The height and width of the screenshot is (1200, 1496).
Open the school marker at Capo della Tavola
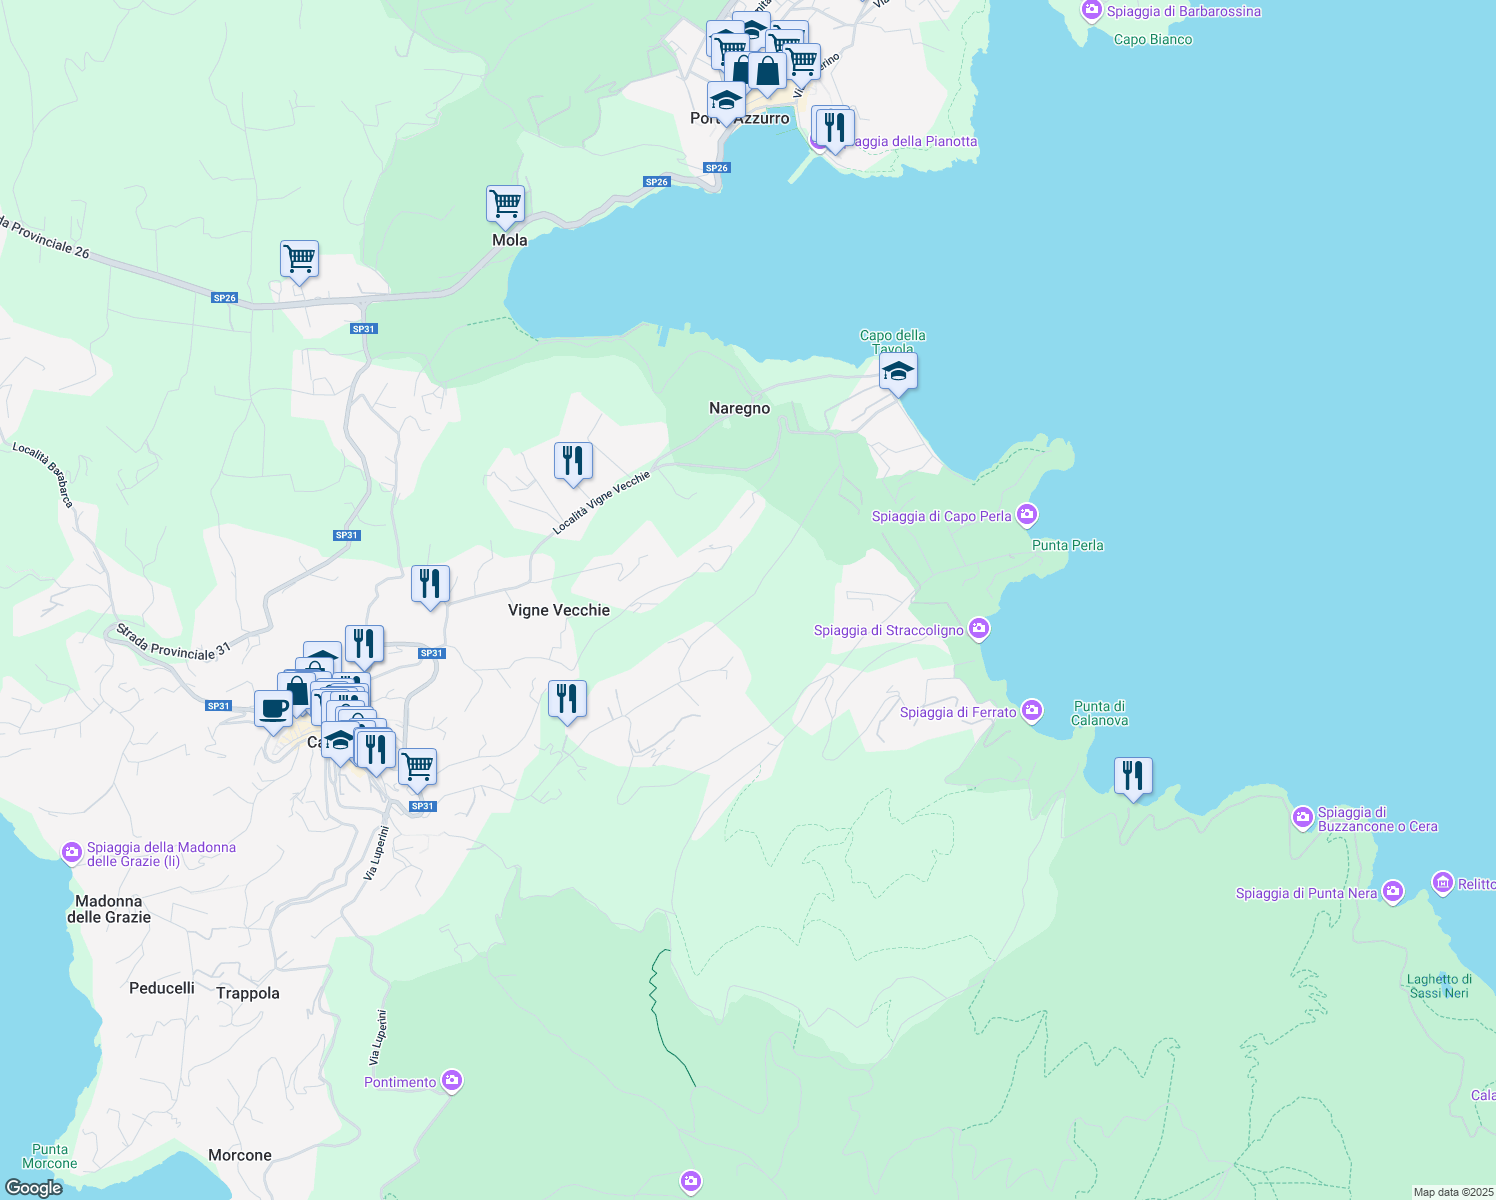point(898,371)
